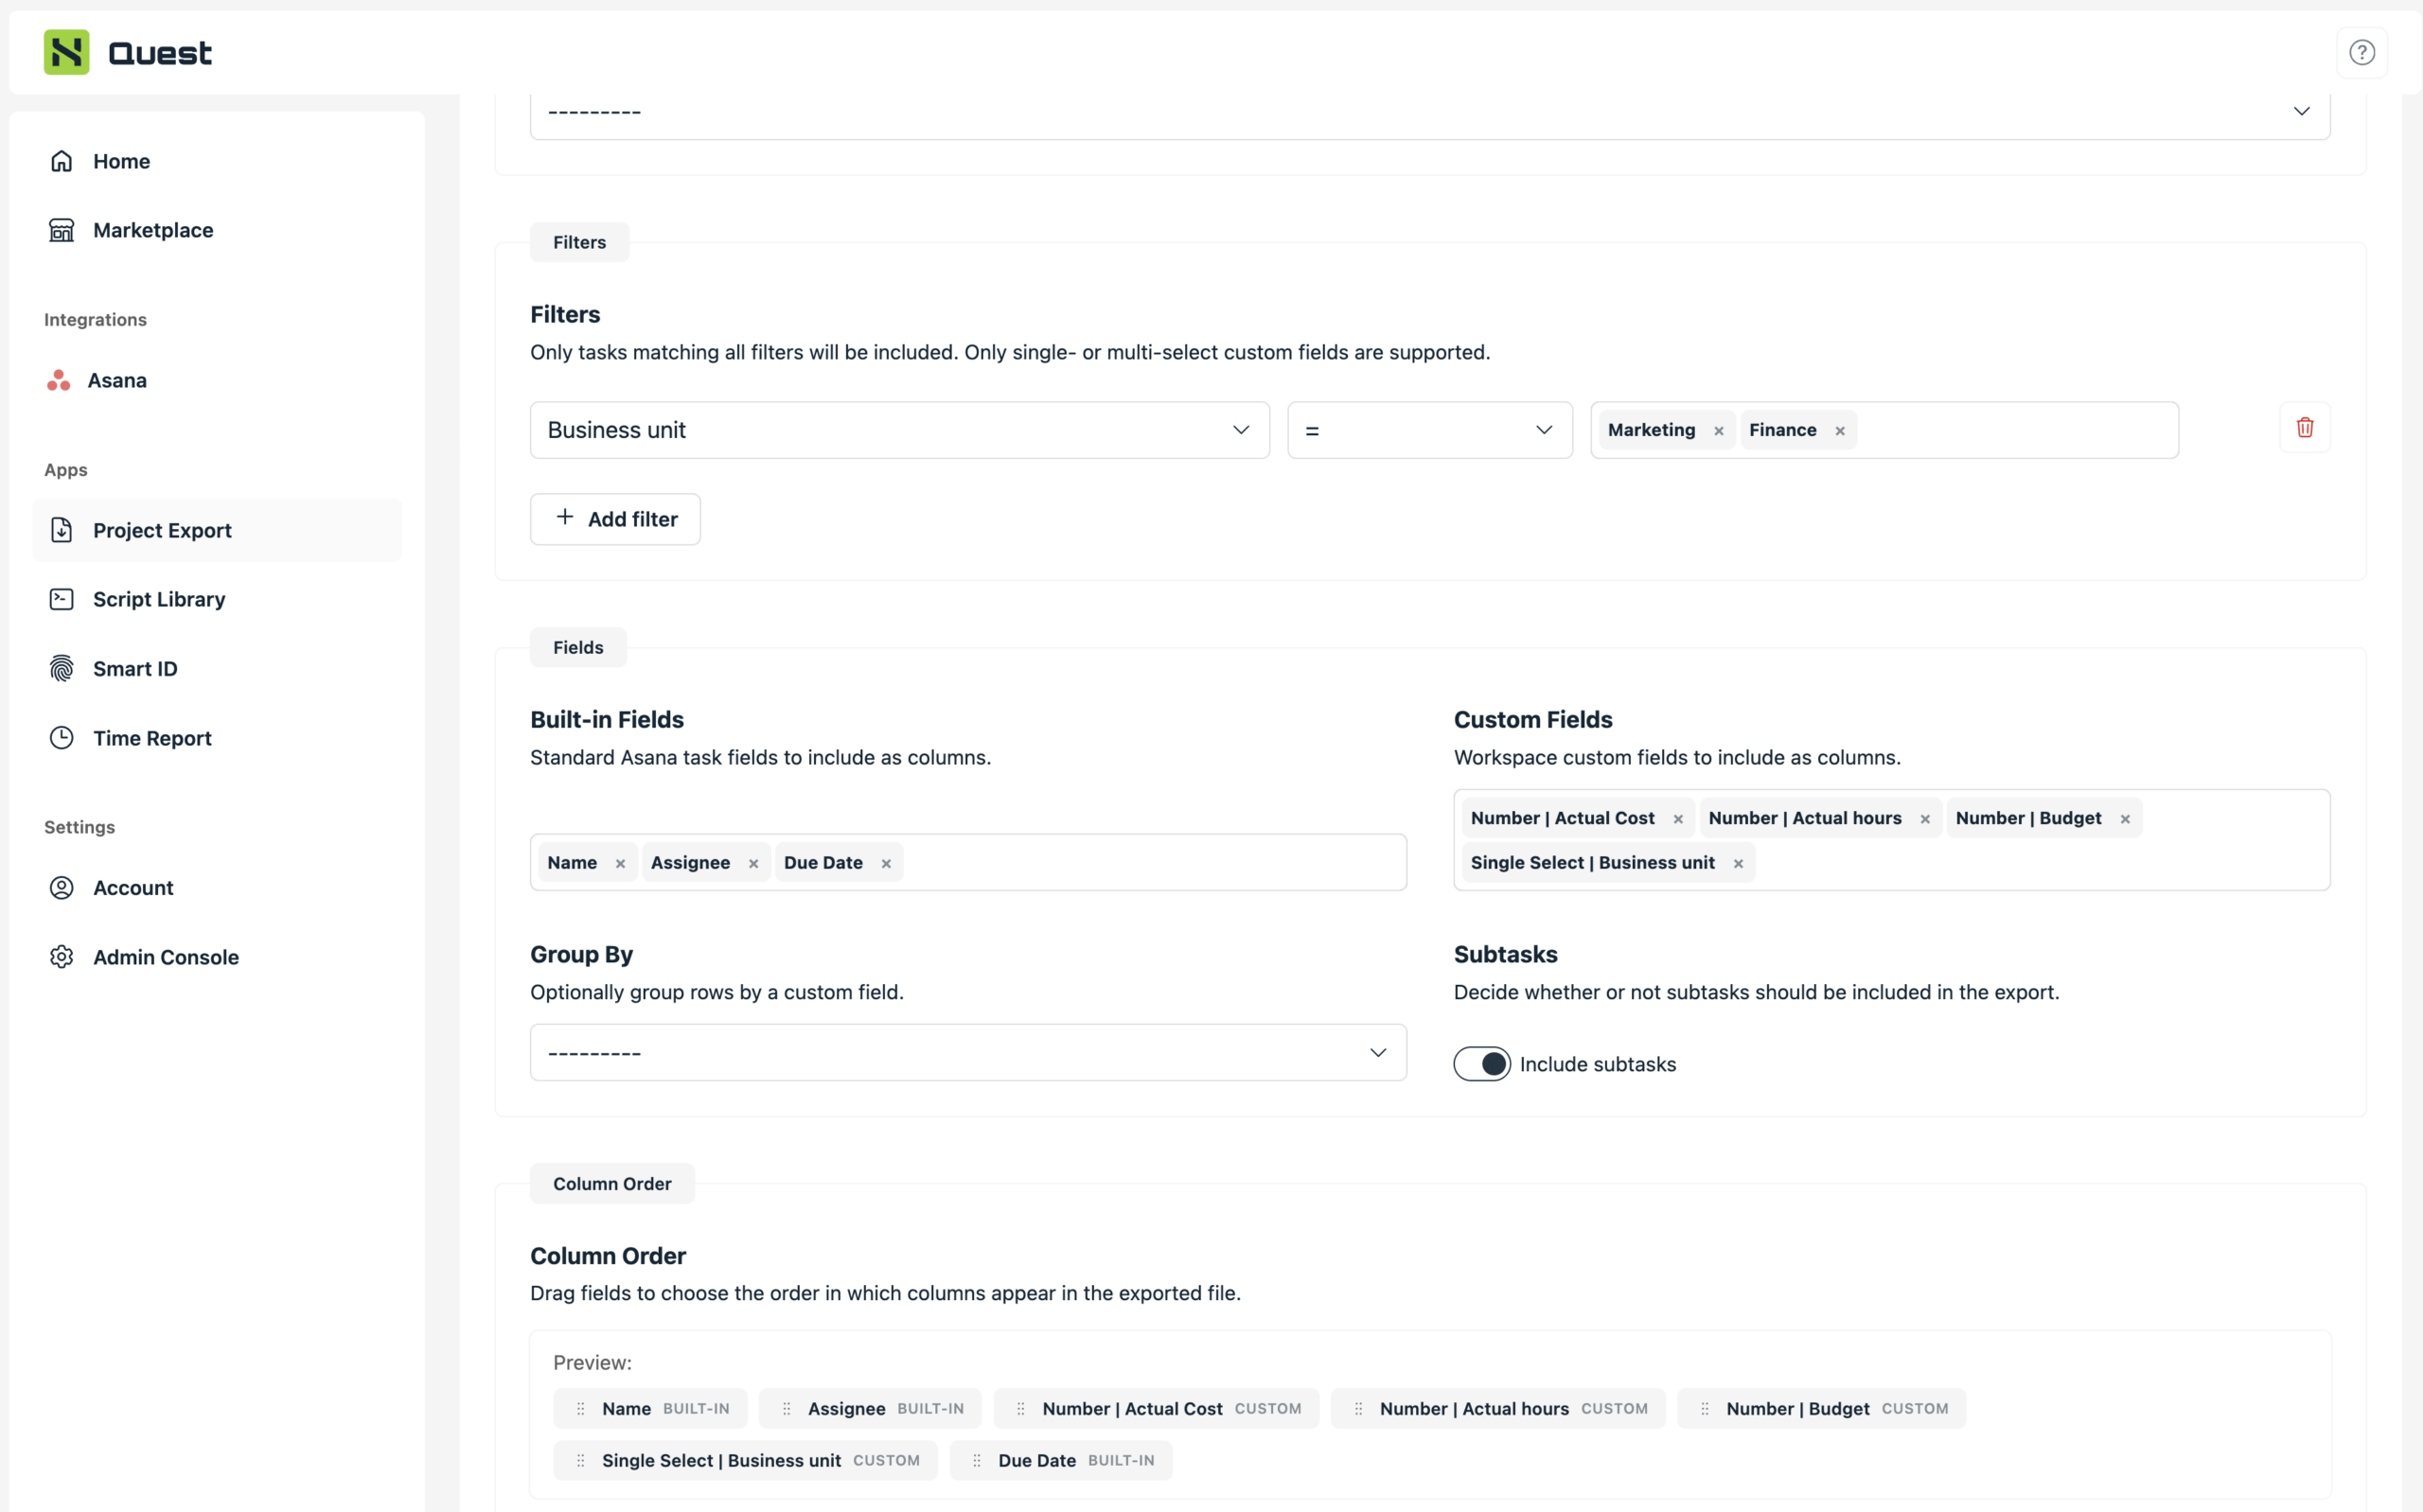
Task: Grab the drag handle of Number | Budget
Action: tap(1705, 1408)
